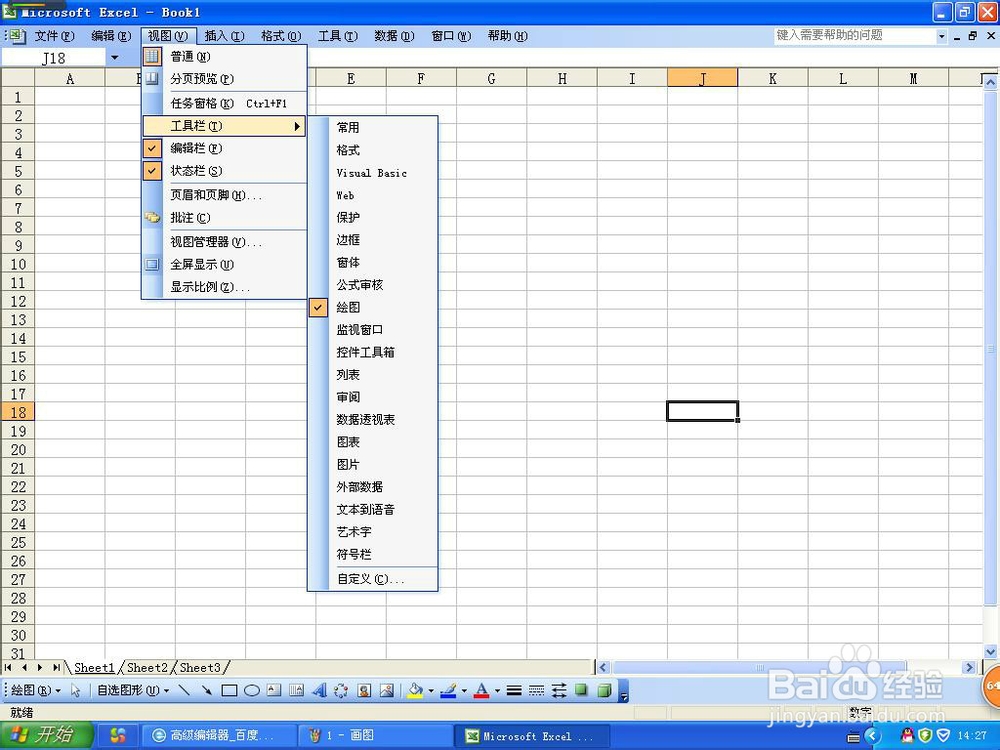Image resolution: width=1000 pixels, height=750 pixels.
Task: Open the 文件 File menu
Action: [54, 36]
